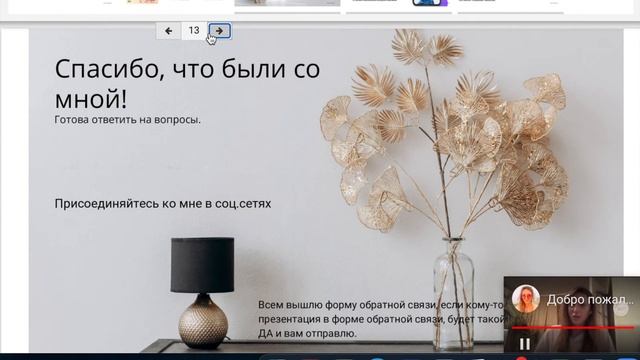The image size is (640, 360).
Task: Select the line 'Присоединяйтесь ко мне в соц.сетях'
Action: click(x=163, y=204)
